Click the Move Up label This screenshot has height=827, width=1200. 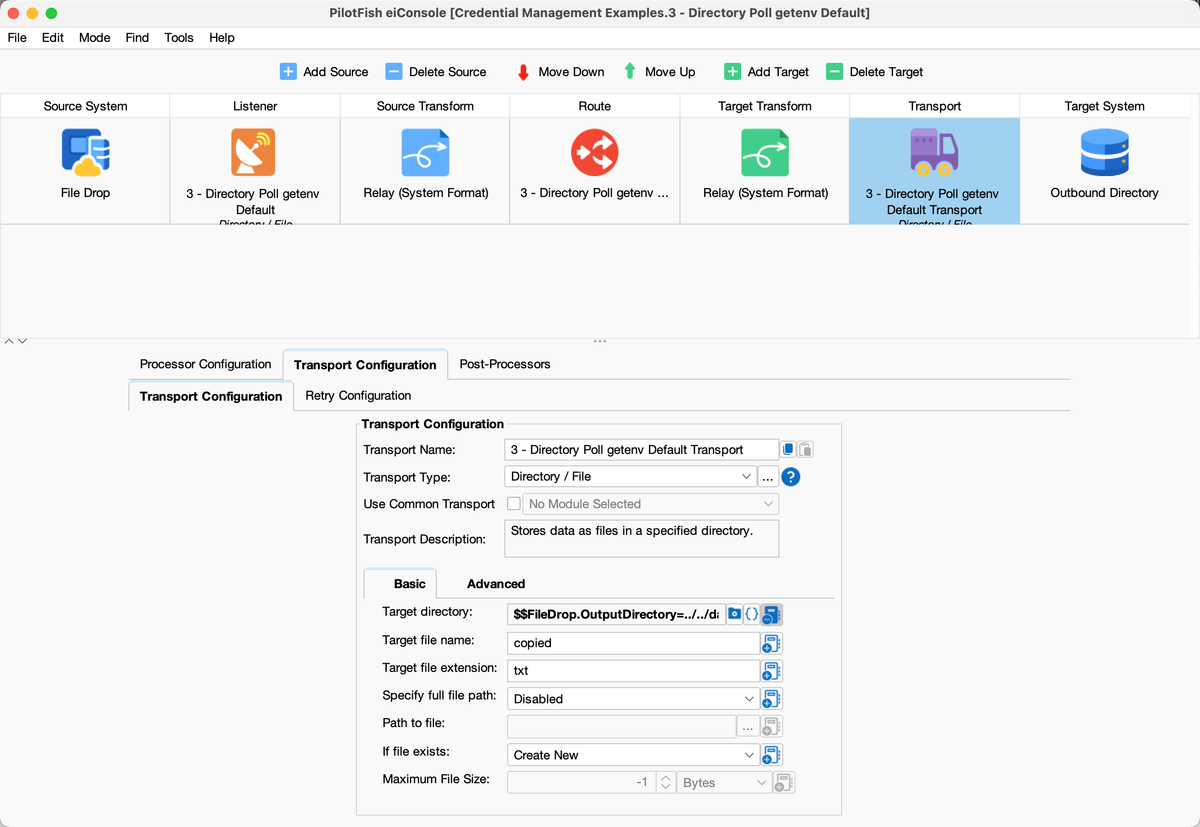pos(670,72)
